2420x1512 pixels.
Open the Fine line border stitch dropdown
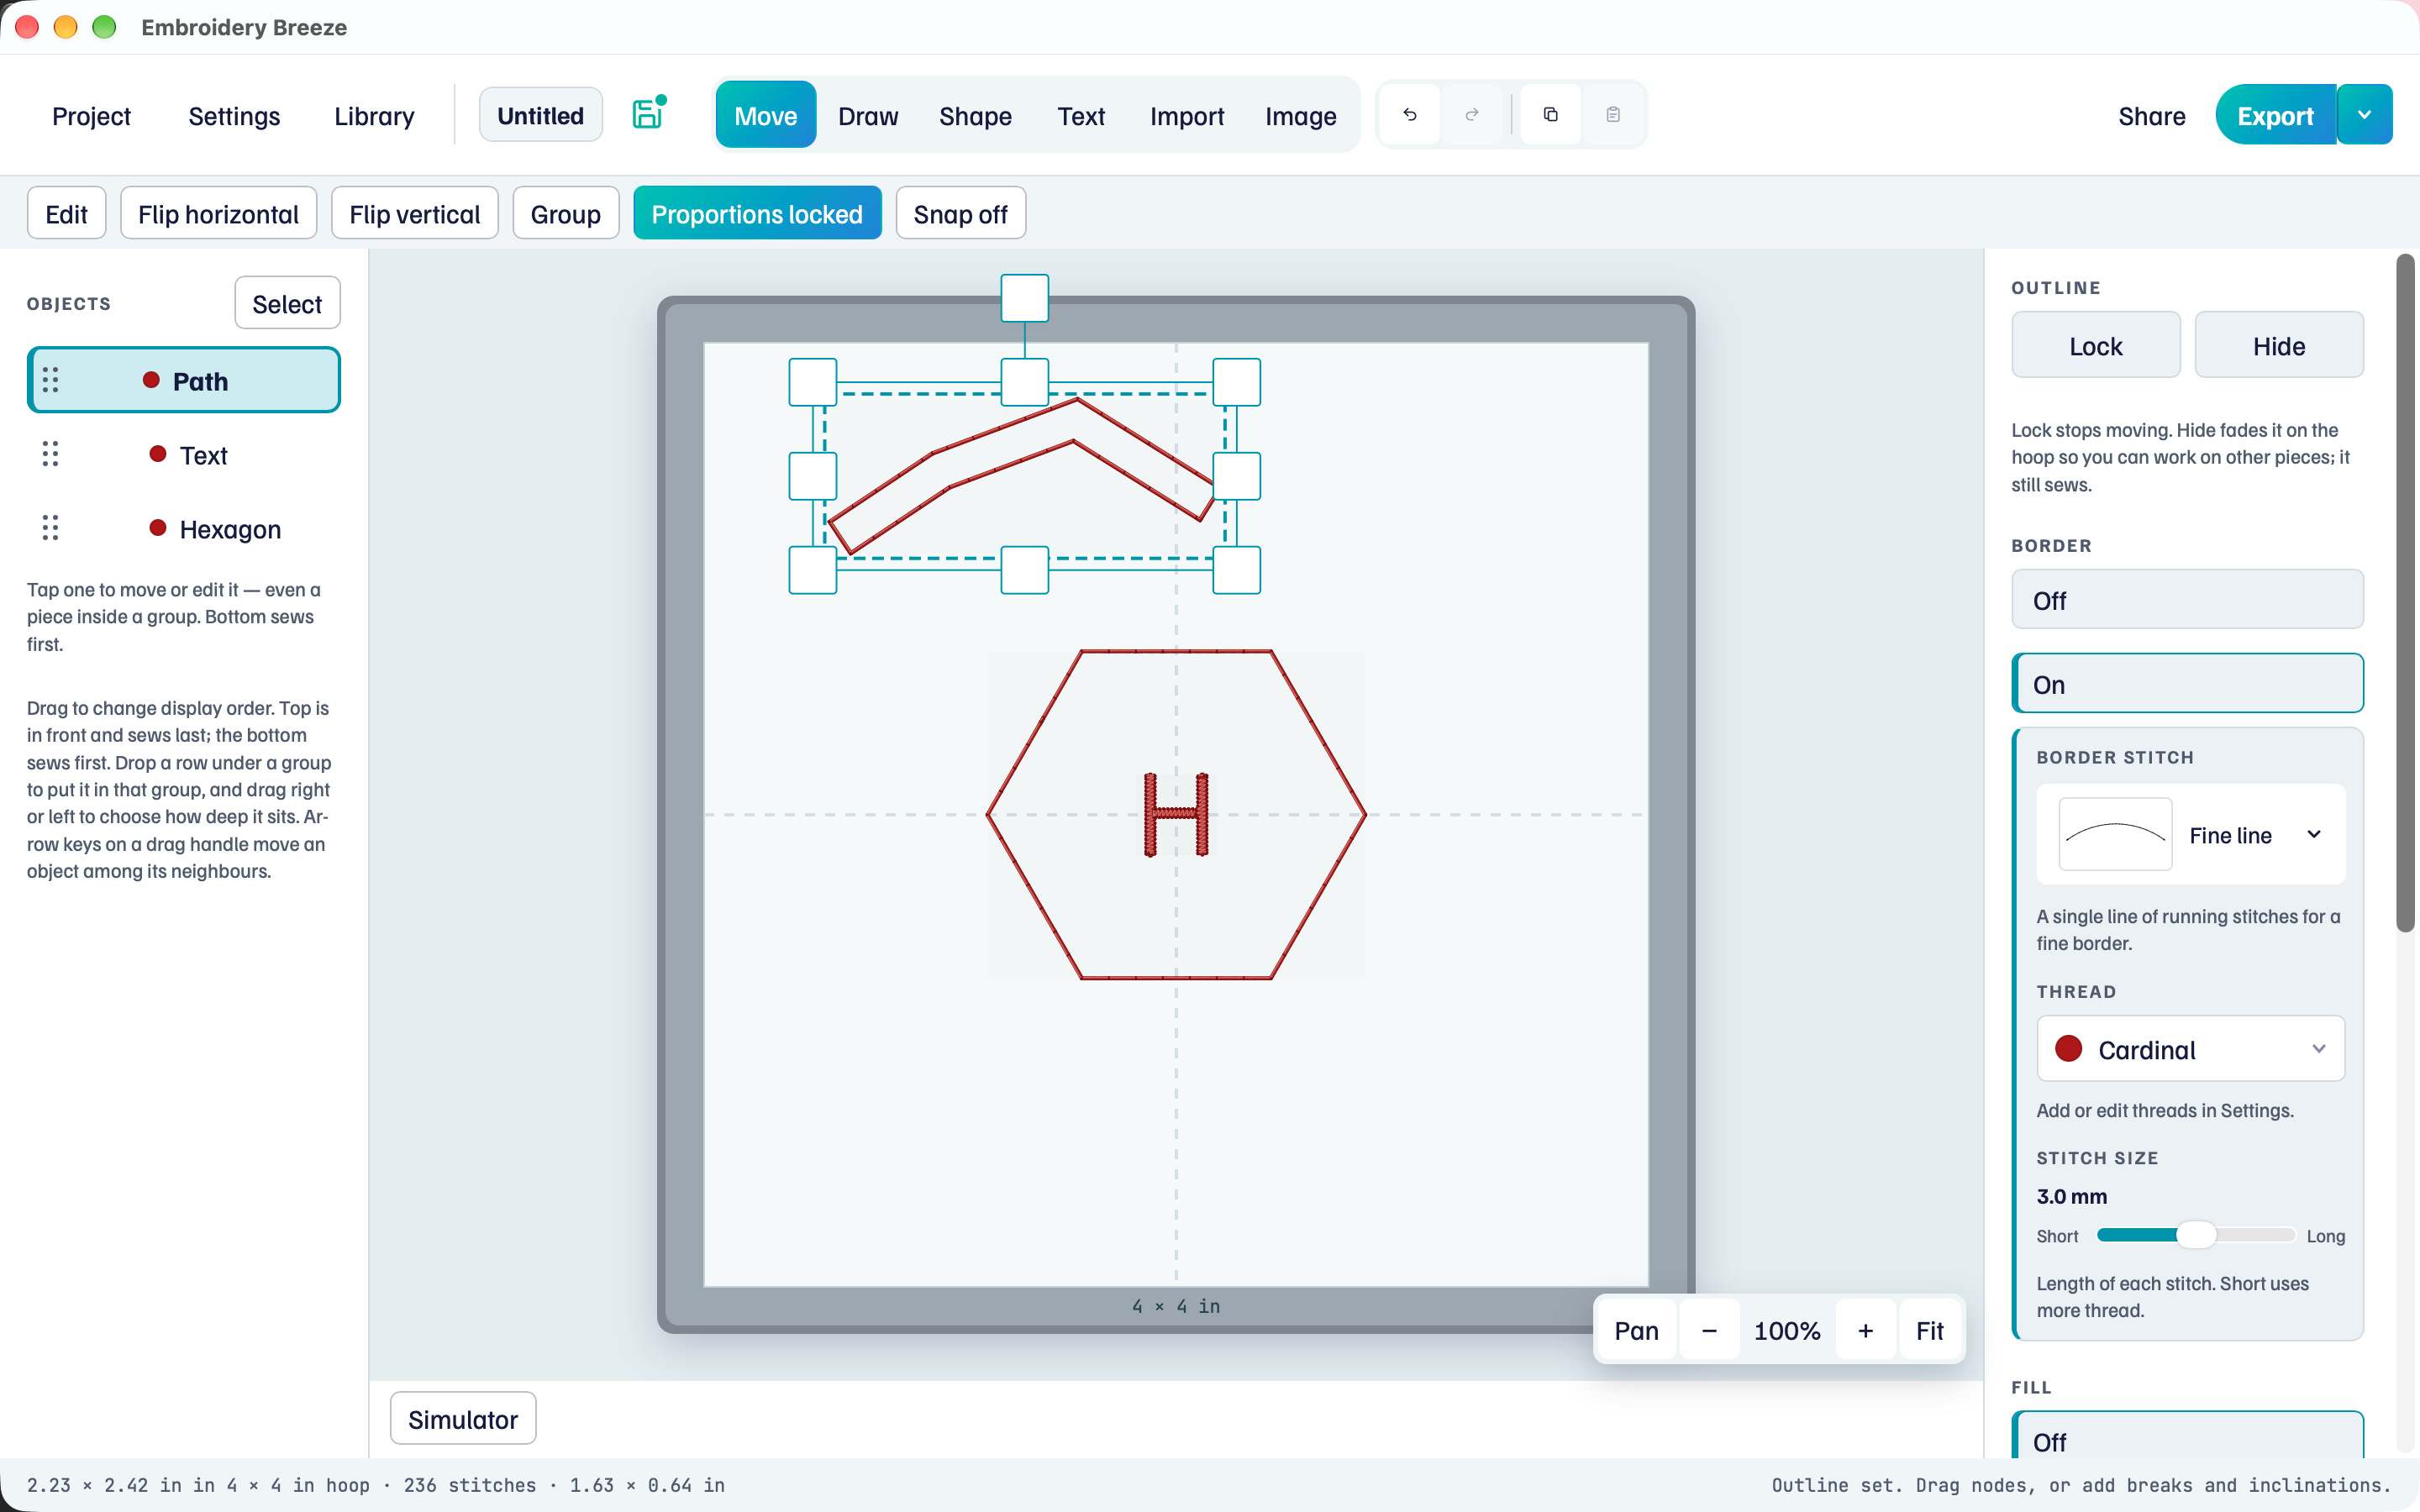[2191, 834]
